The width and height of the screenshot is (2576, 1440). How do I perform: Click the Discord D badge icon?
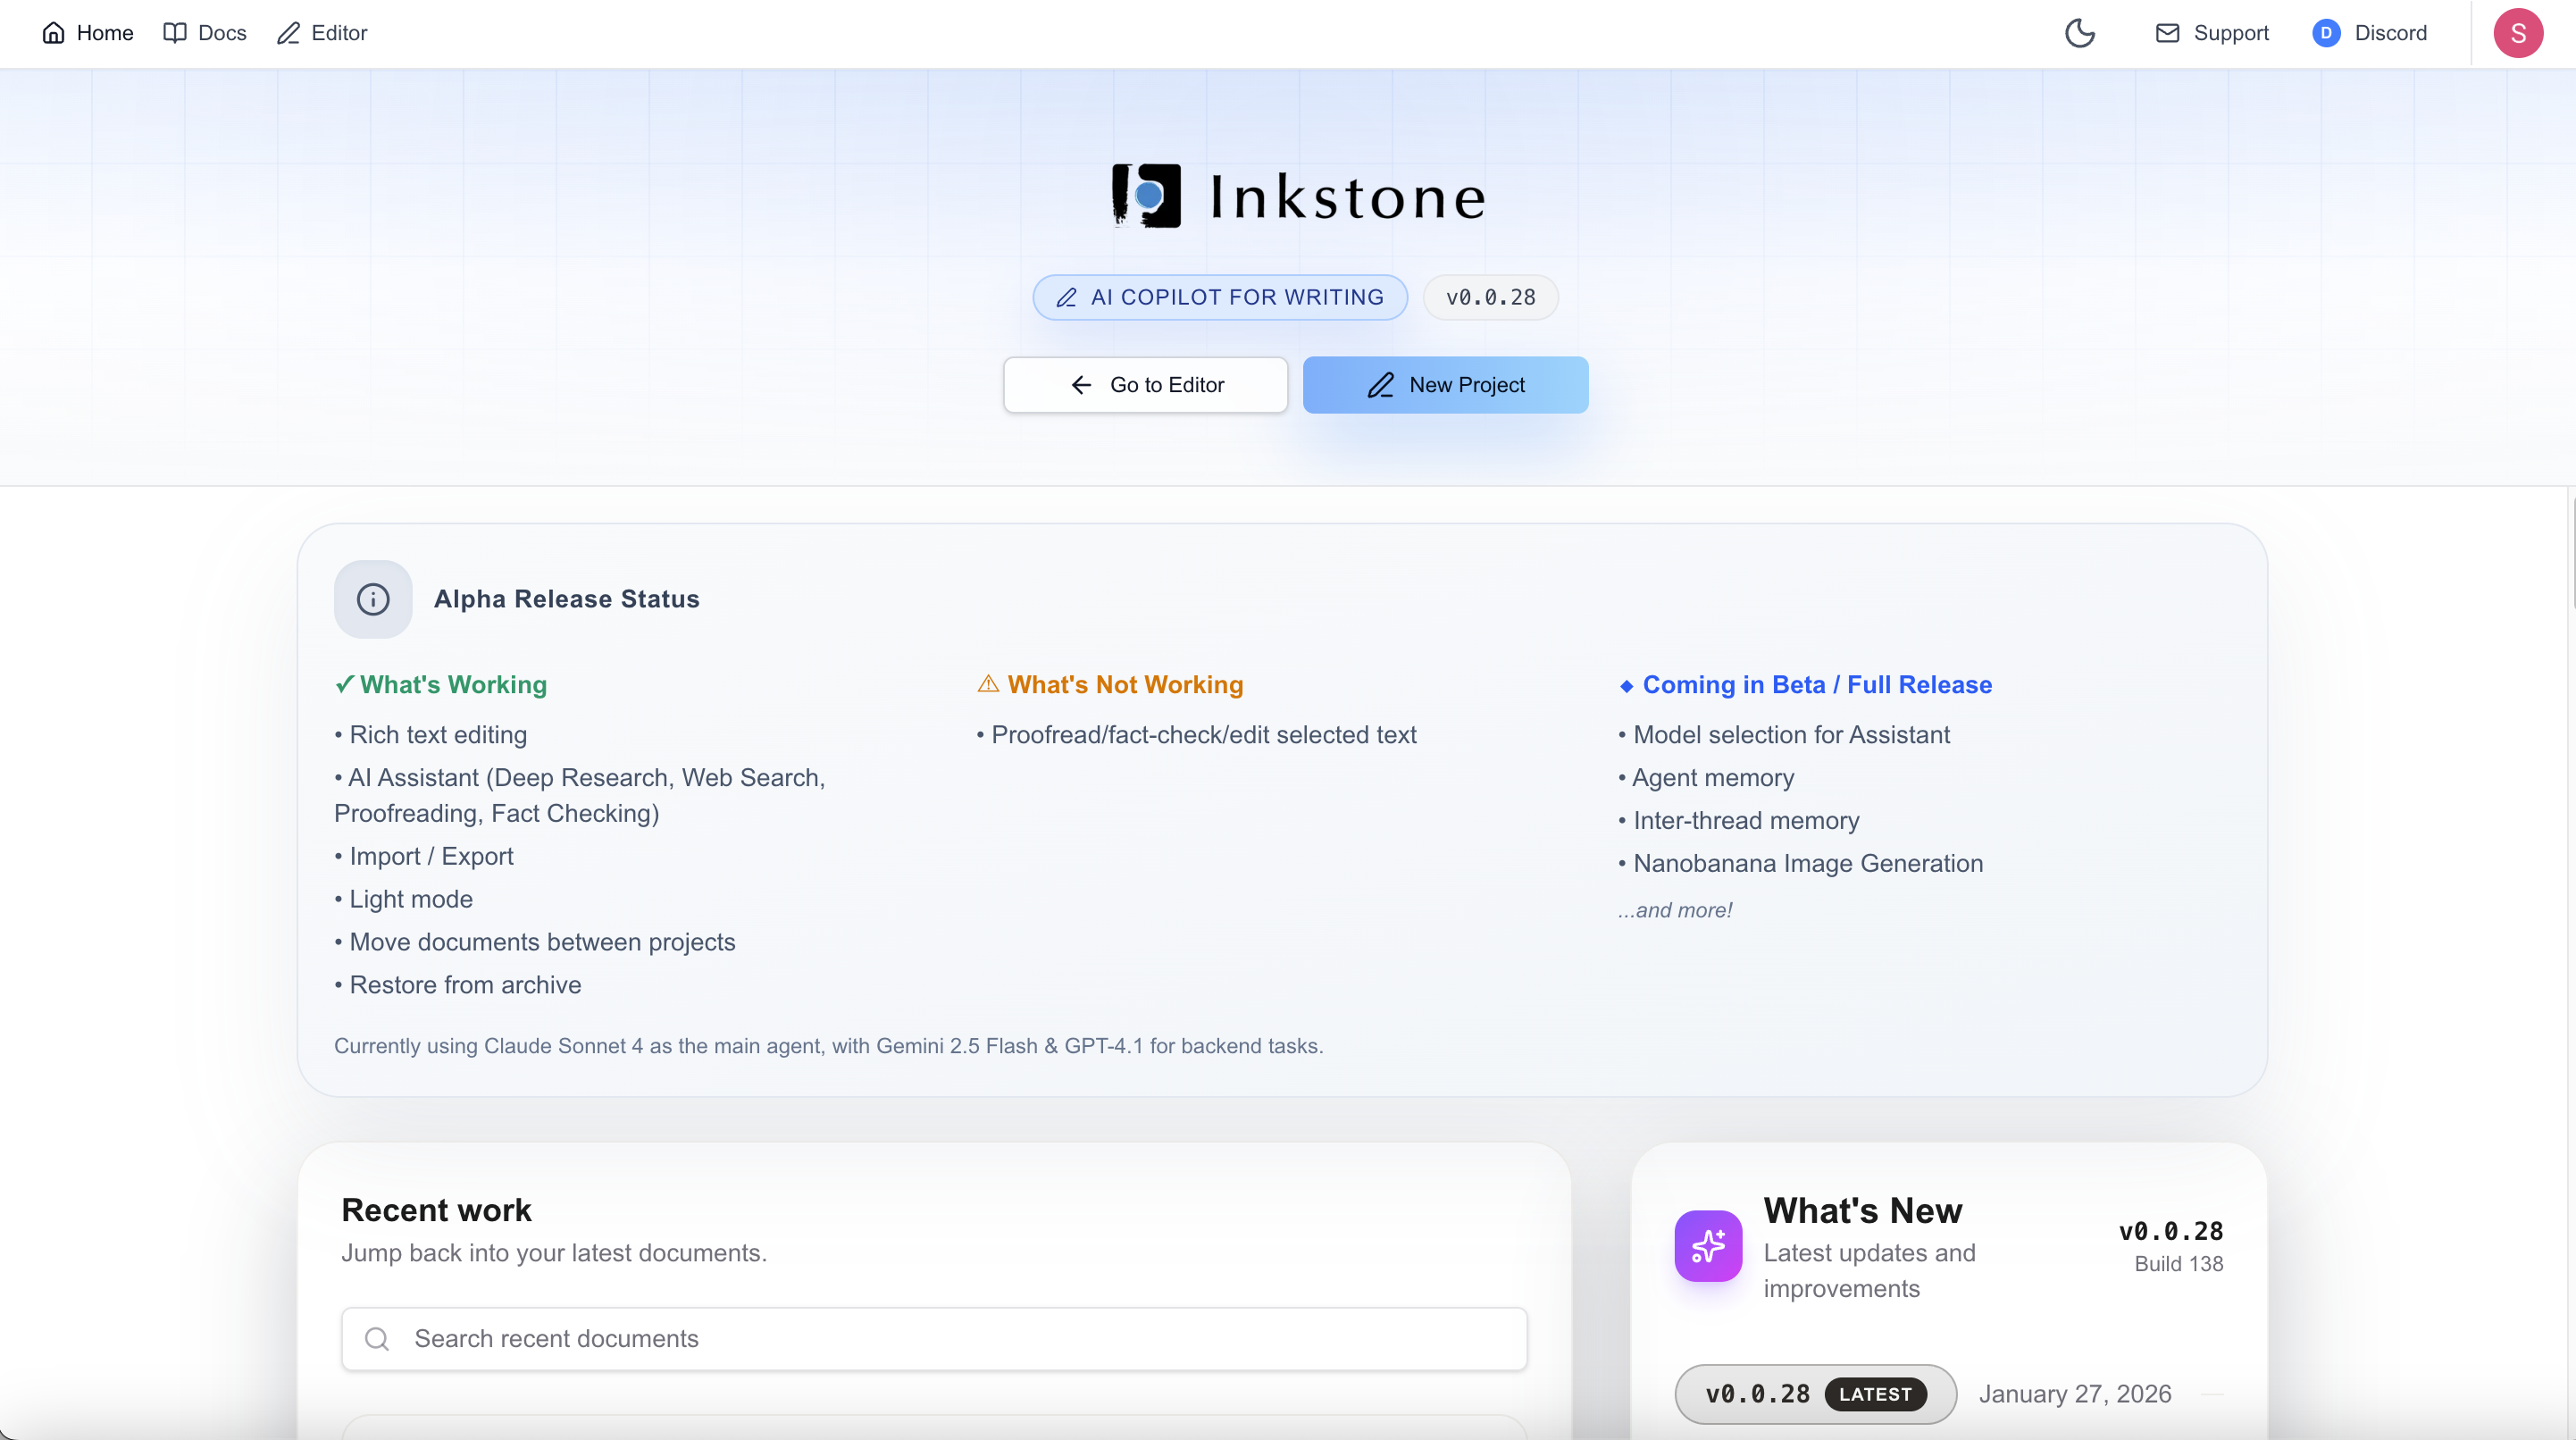pyautogui.click(x=2326, y=33)
